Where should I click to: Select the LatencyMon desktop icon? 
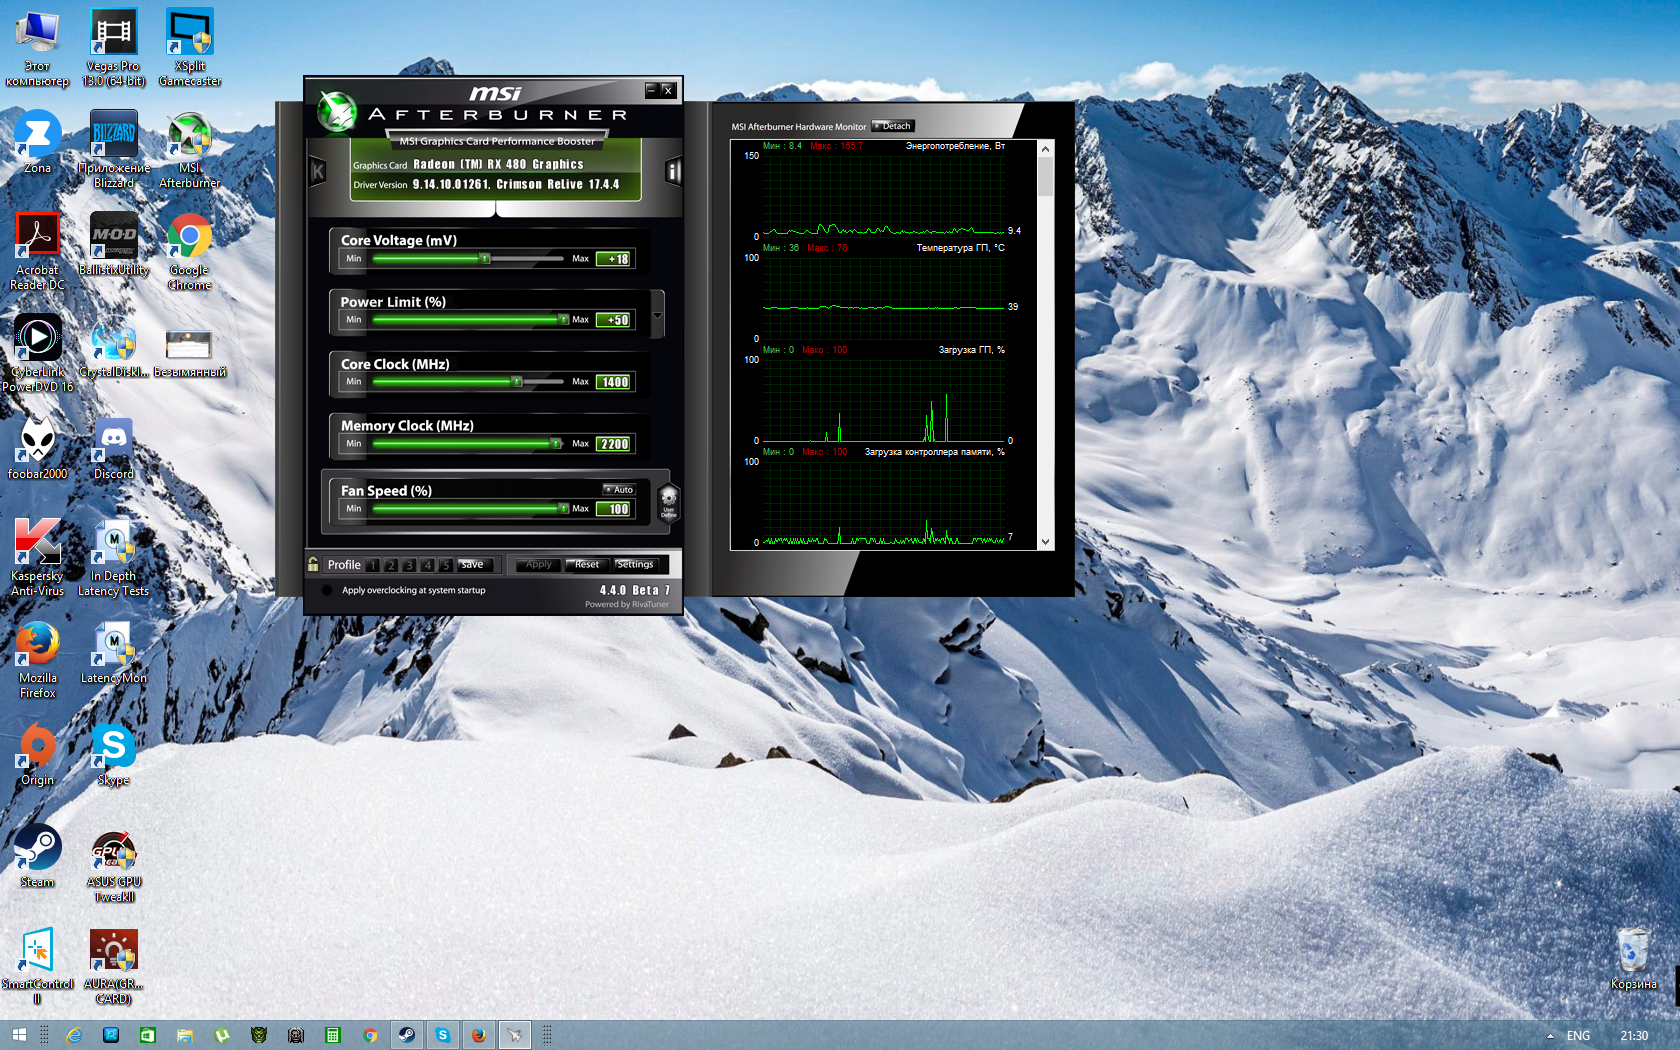click(x=114, y=652)
